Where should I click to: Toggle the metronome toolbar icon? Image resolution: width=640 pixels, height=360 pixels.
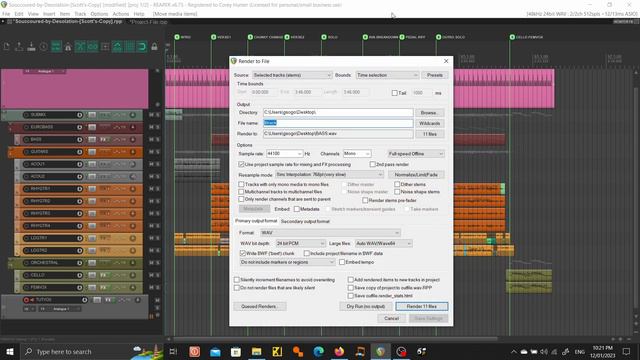68,47
